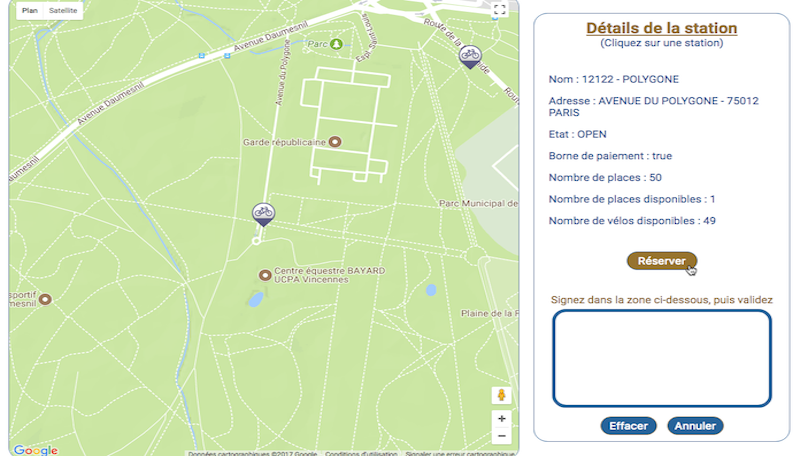The height and width of the screenshot is (456, 800).
Task: Click the green Parc tree marker
Action: pos(337,44)
